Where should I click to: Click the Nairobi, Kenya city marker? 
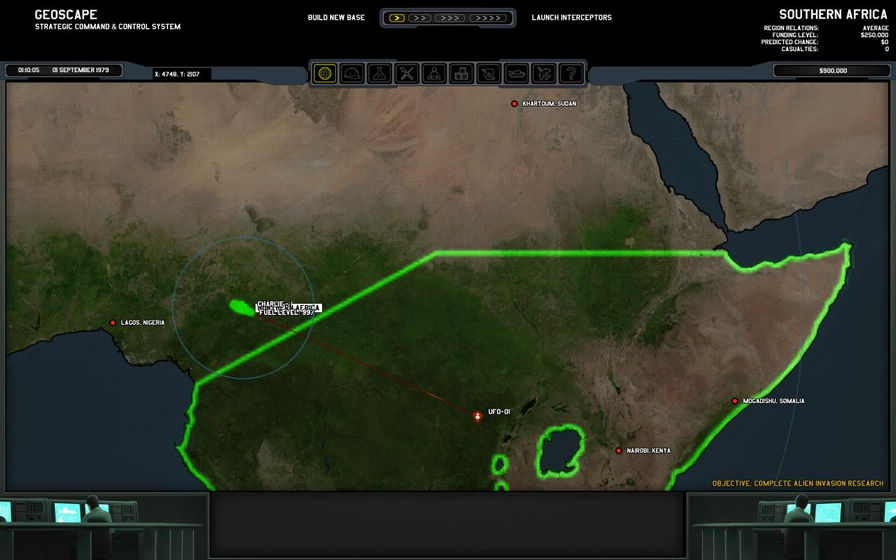[x=618, y=451]
